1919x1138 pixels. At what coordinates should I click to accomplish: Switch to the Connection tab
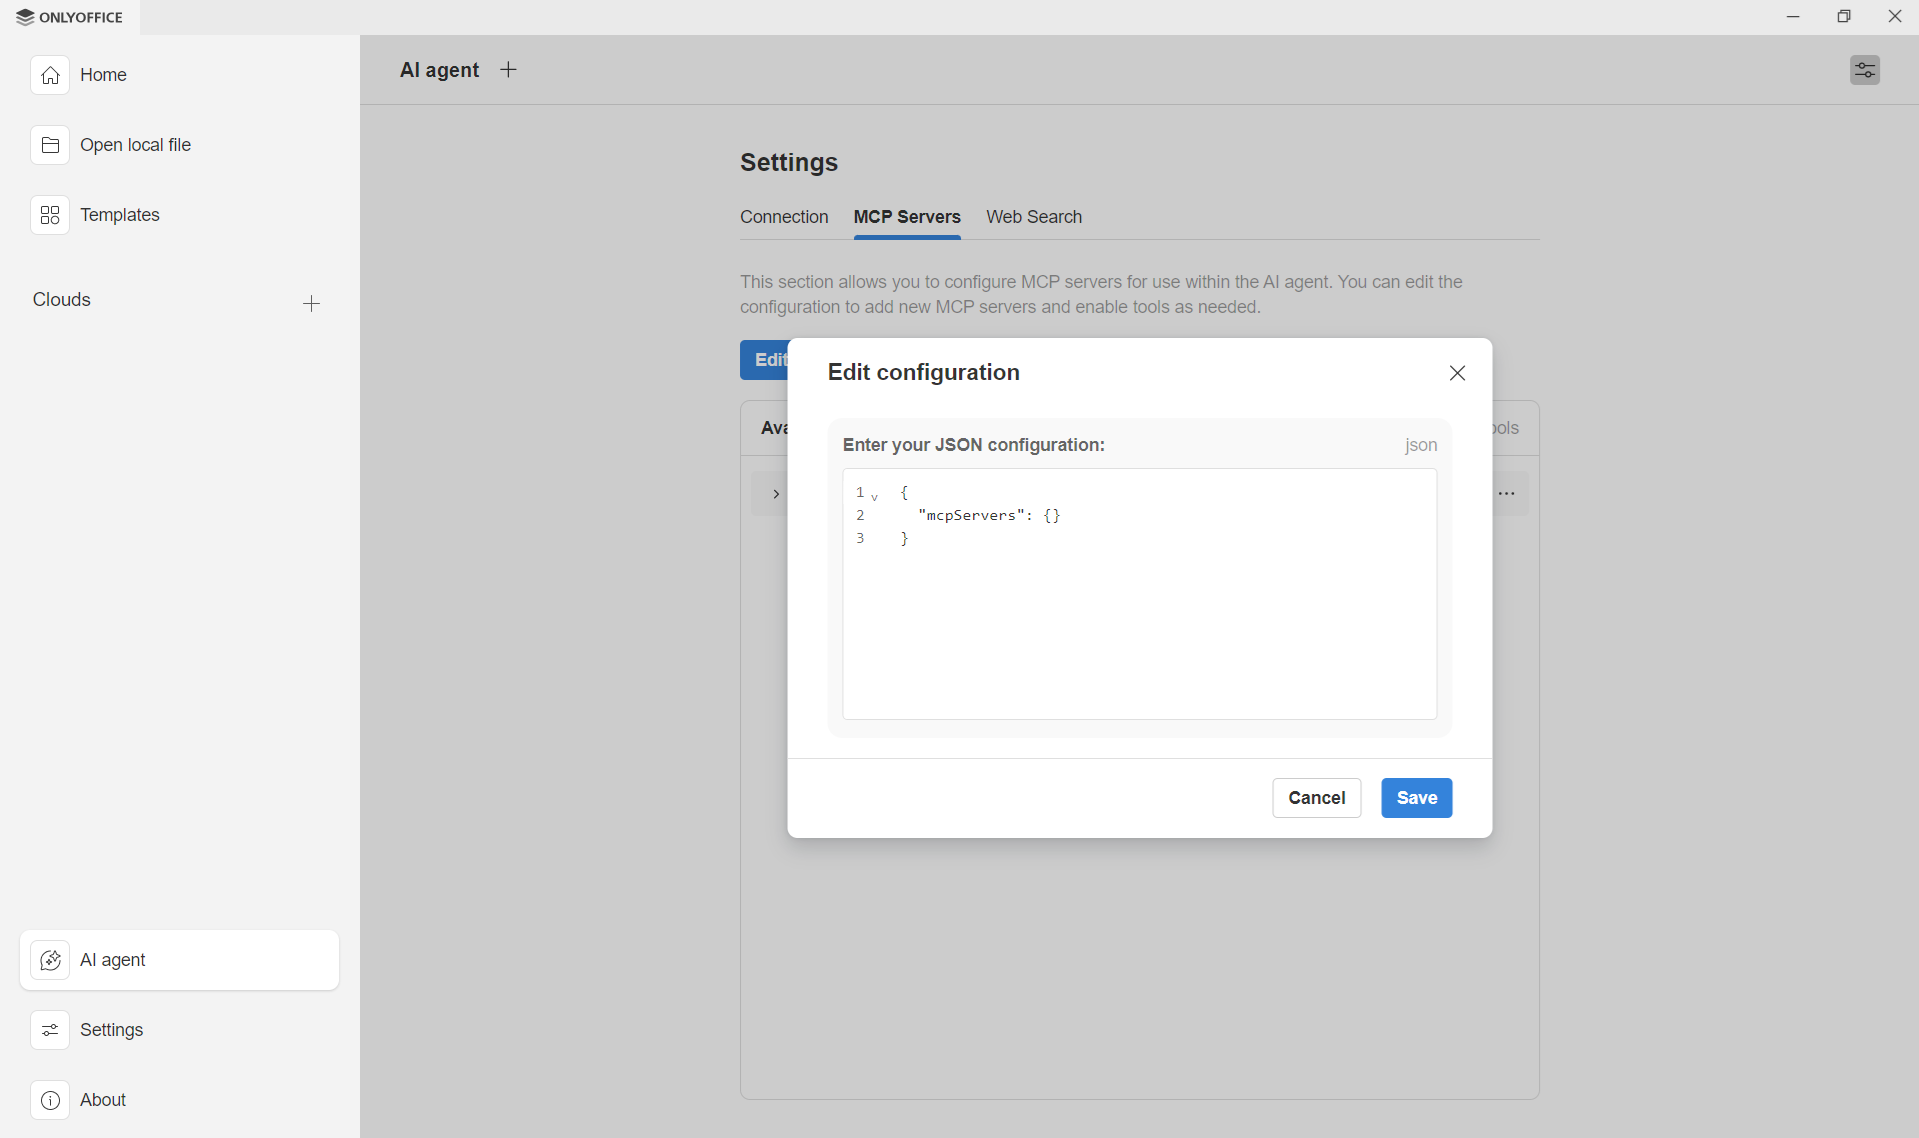coord(784,217)
